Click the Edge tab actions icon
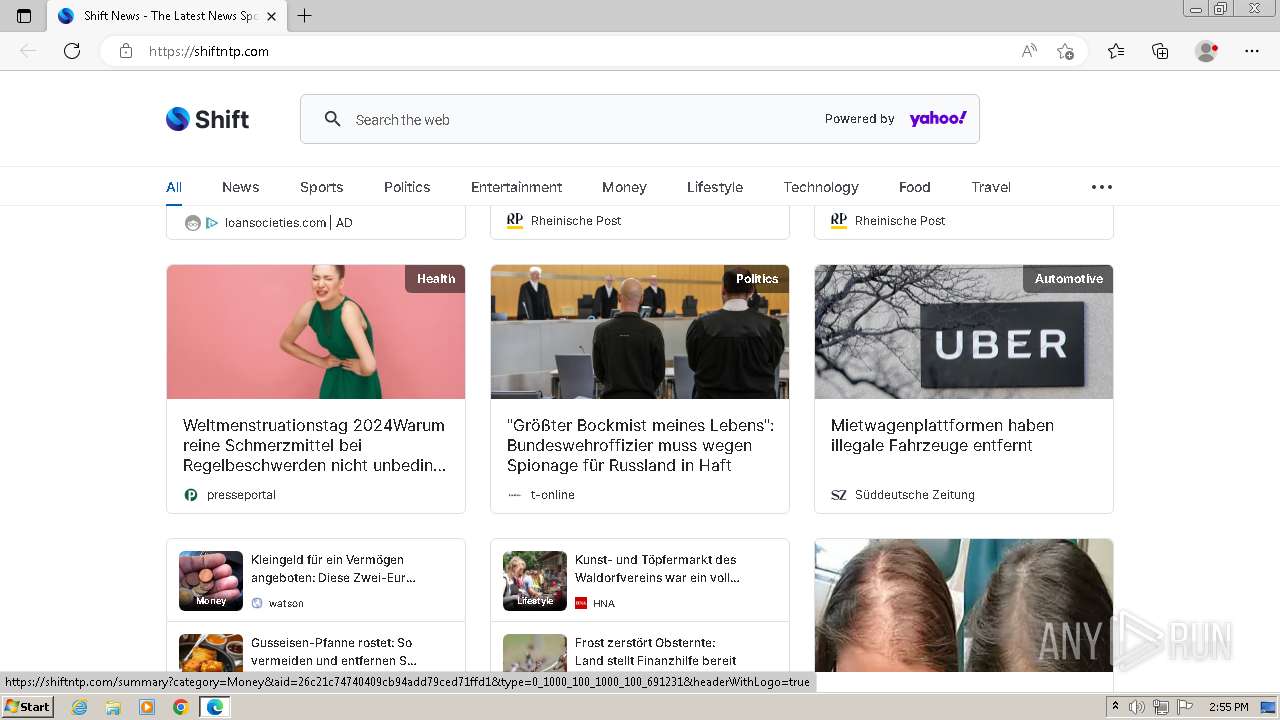Screen dimensions: 1280x720 pos(24,16)
